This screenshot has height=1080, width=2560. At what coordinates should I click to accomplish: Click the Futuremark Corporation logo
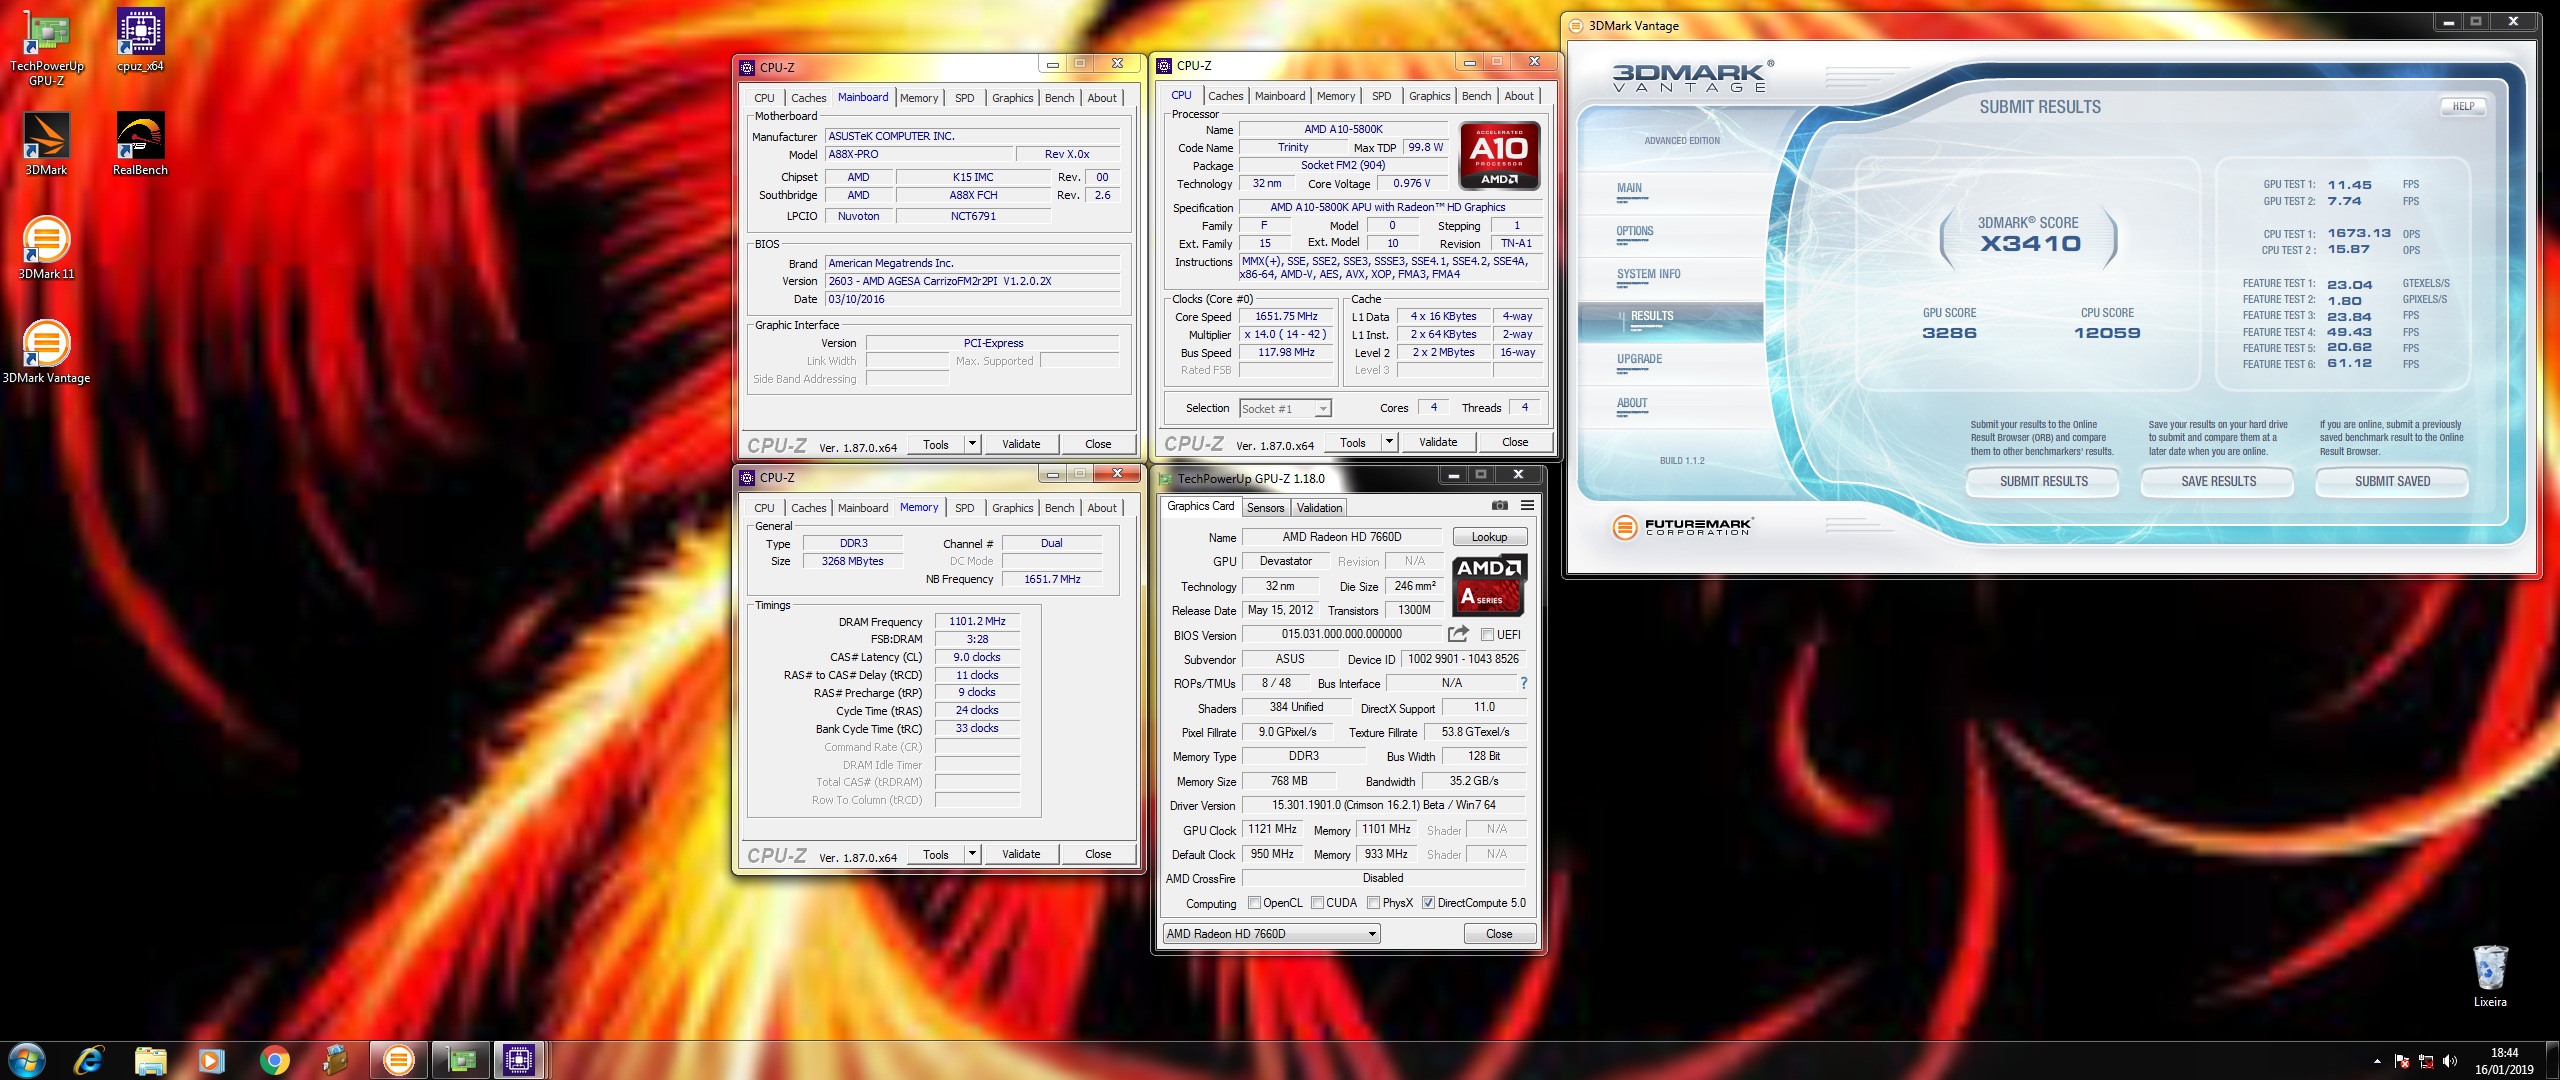(x=1682, y=526)
